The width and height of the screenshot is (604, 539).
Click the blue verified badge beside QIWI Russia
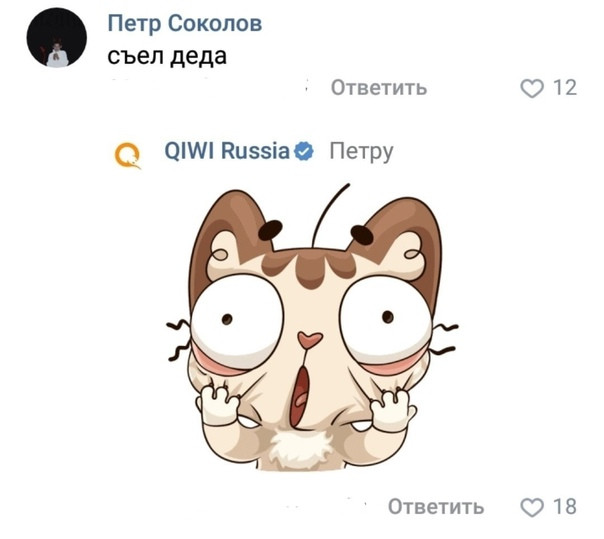(304, 151)
